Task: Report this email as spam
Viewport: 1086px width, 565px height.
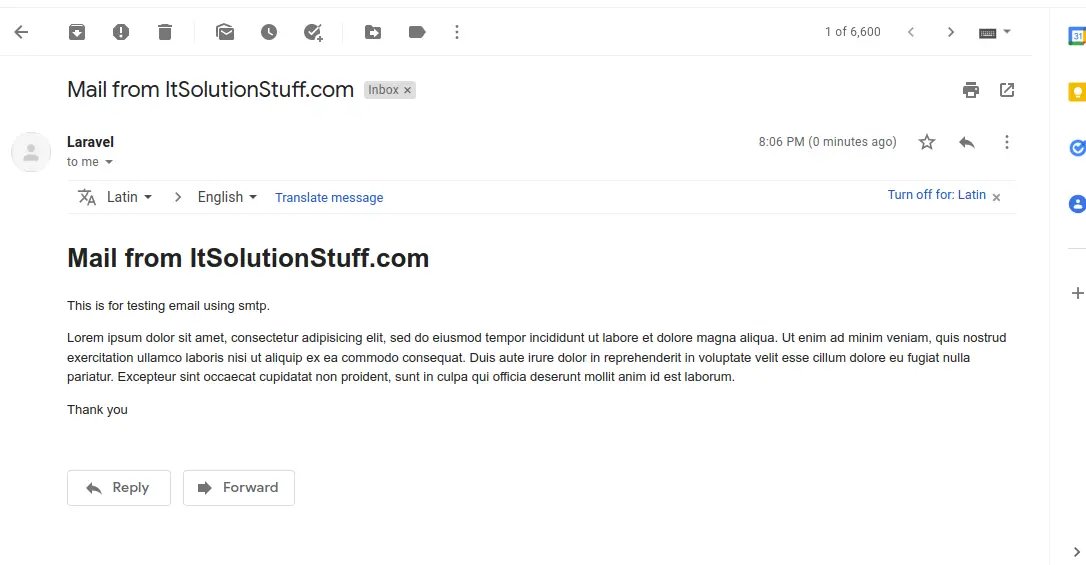Action: pyautogui.click(x=121, y=32)
